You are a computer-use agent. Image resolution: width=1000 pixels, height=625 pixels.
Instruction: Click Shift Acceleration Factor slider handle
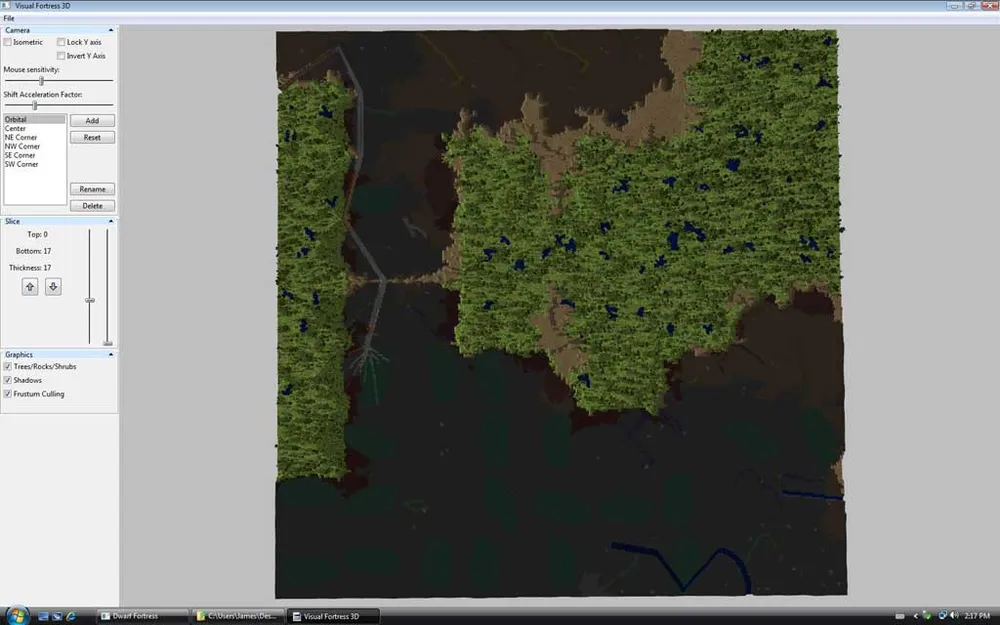(35, 105)
